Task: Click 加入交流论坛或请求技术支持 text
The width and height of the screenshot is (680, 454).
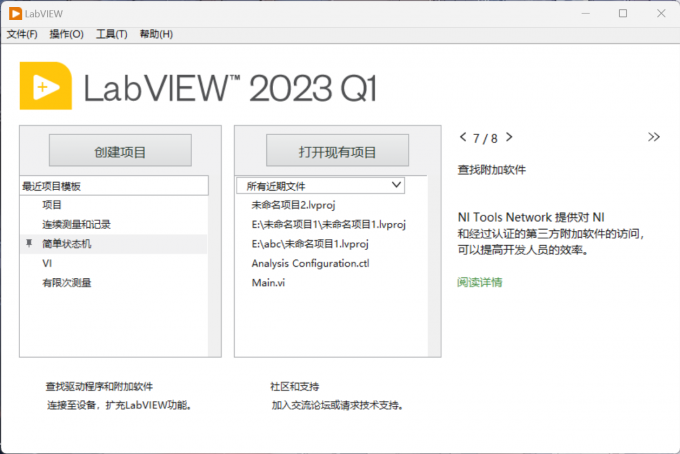Action: [337, 405]
